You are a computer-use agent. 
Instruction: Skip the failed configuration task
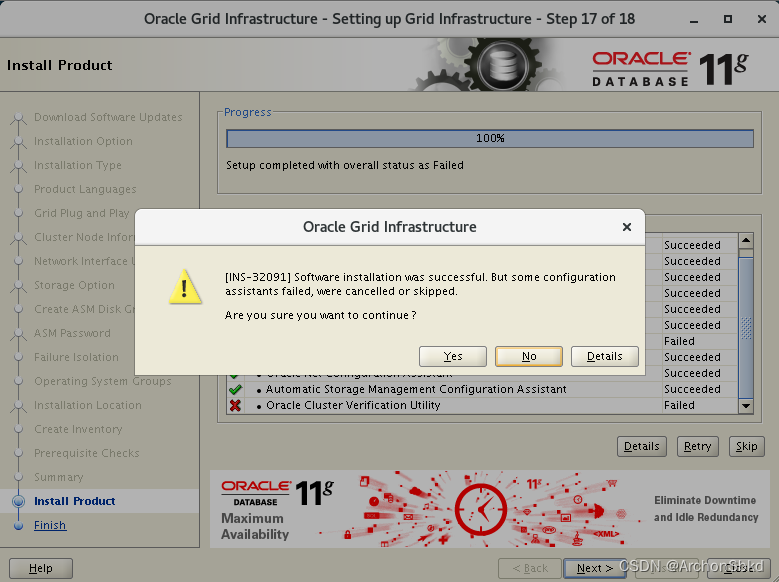[746, 446]
